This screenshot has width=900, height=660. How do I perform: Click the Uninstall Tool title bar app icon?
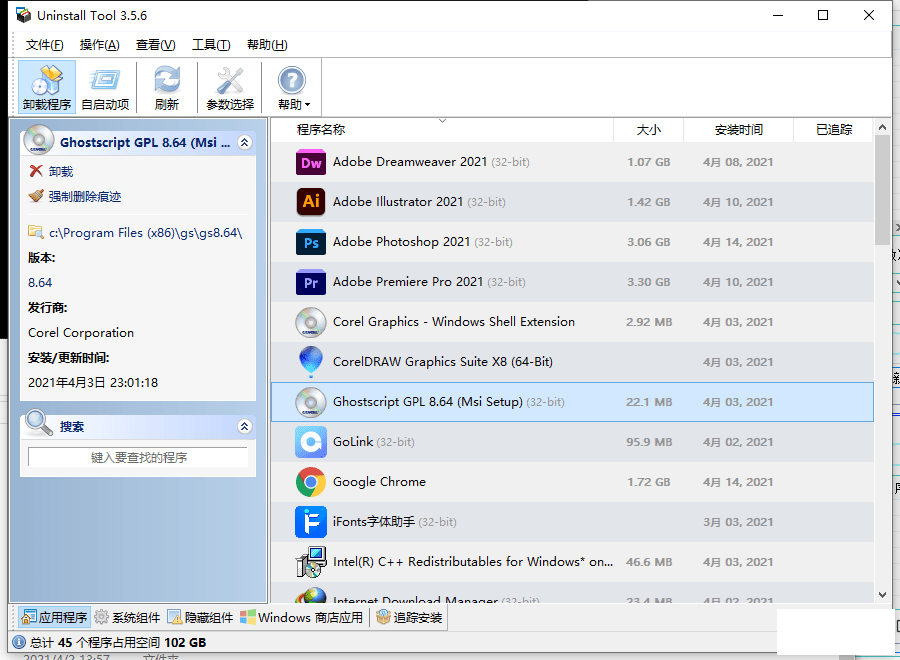tap(24, 15)
